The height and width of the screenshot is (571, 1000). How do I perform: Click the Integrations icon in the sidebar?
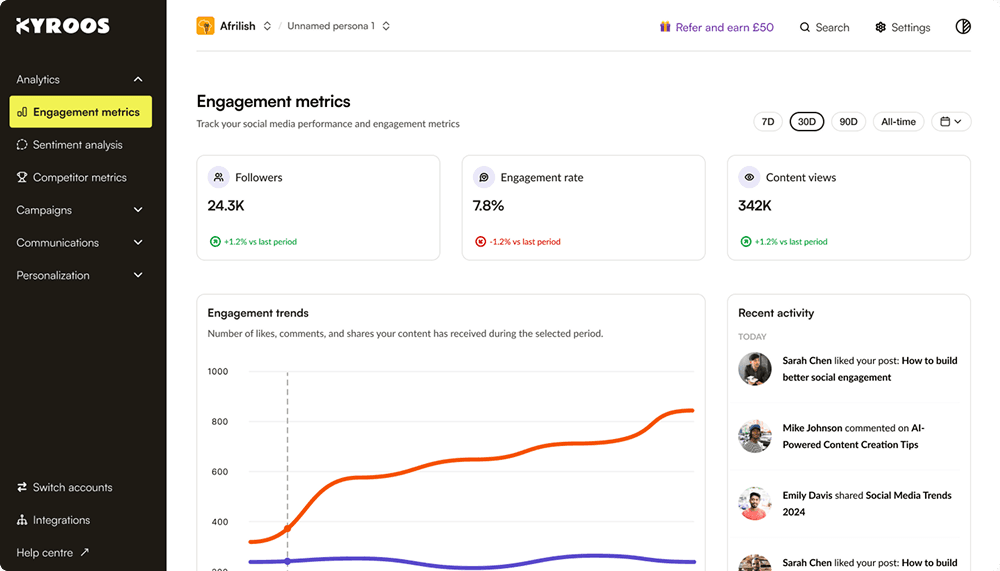tap(22, 521)
